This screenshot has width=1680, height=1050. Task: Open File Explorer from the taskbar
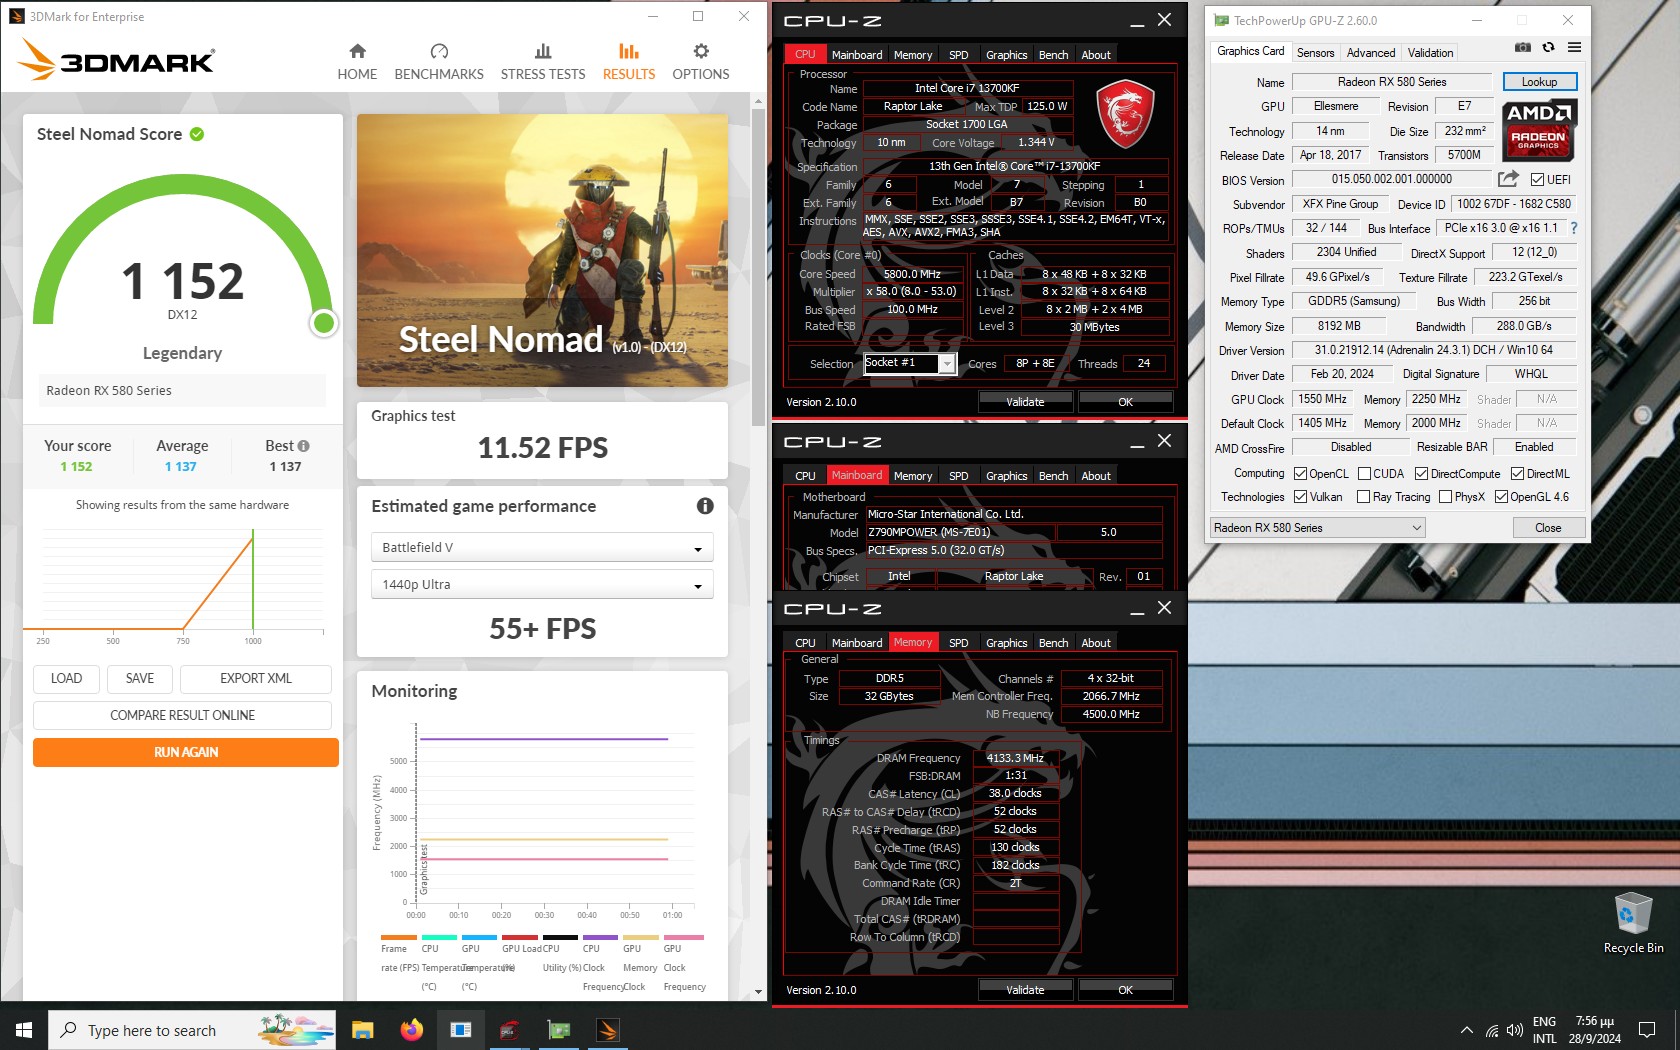(x=362, y=1029)
